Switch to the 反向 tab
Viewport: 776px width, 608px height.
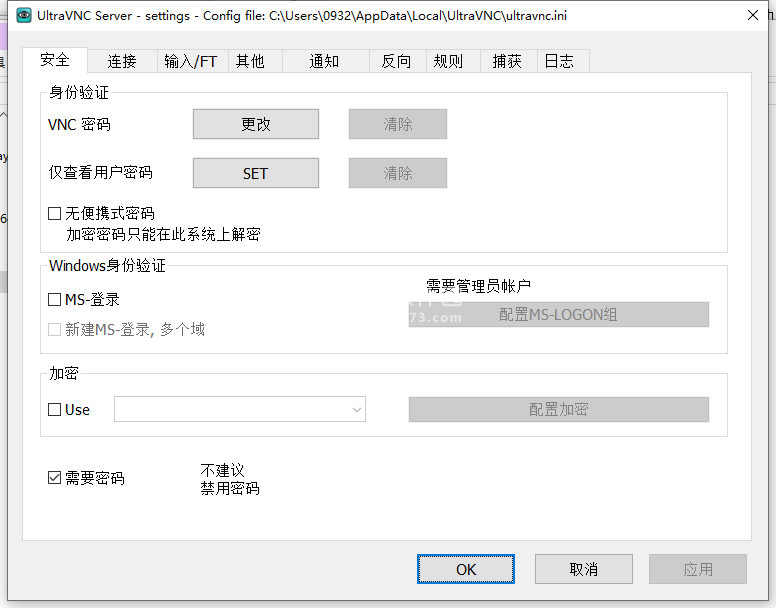point(396,61)
